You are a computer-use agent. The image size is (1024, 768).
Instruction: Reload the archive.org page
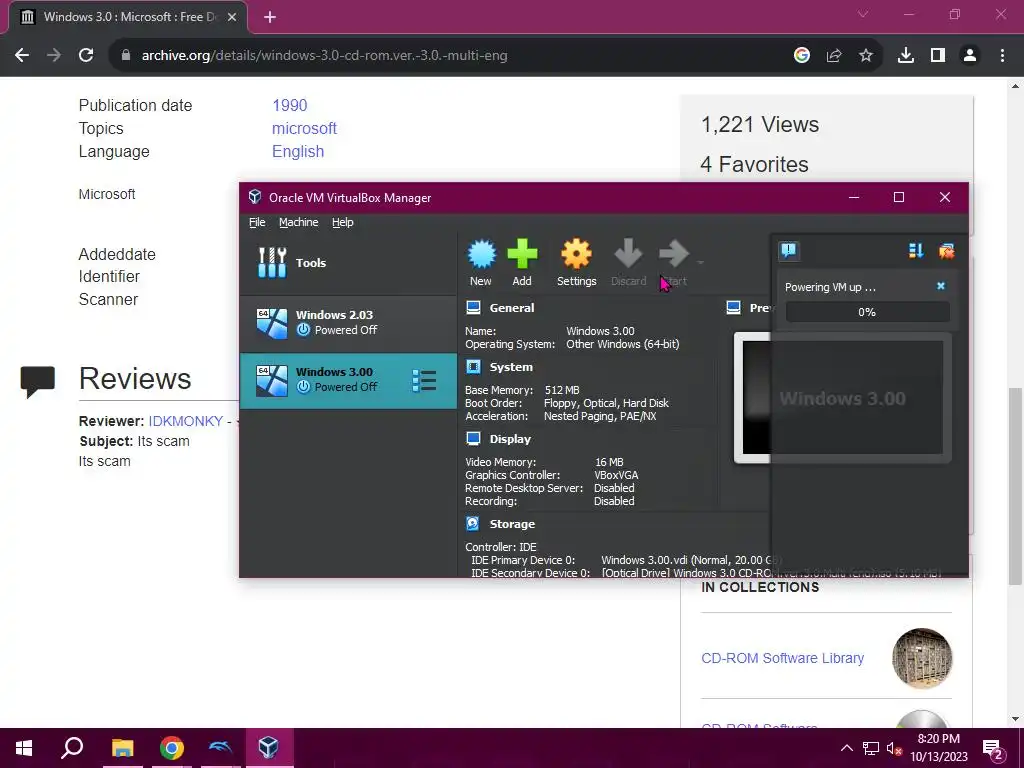pos(86,56)
